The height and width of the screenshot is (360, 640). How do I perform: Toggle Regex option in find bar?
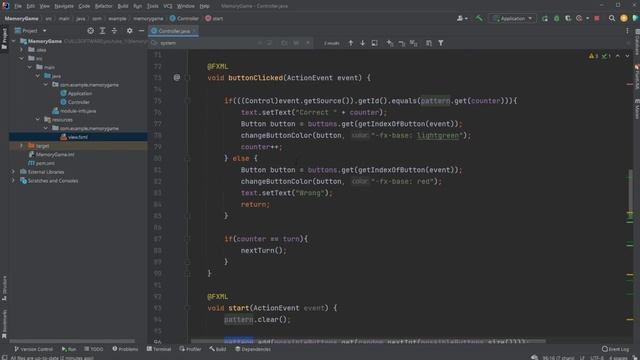point(308,43)
